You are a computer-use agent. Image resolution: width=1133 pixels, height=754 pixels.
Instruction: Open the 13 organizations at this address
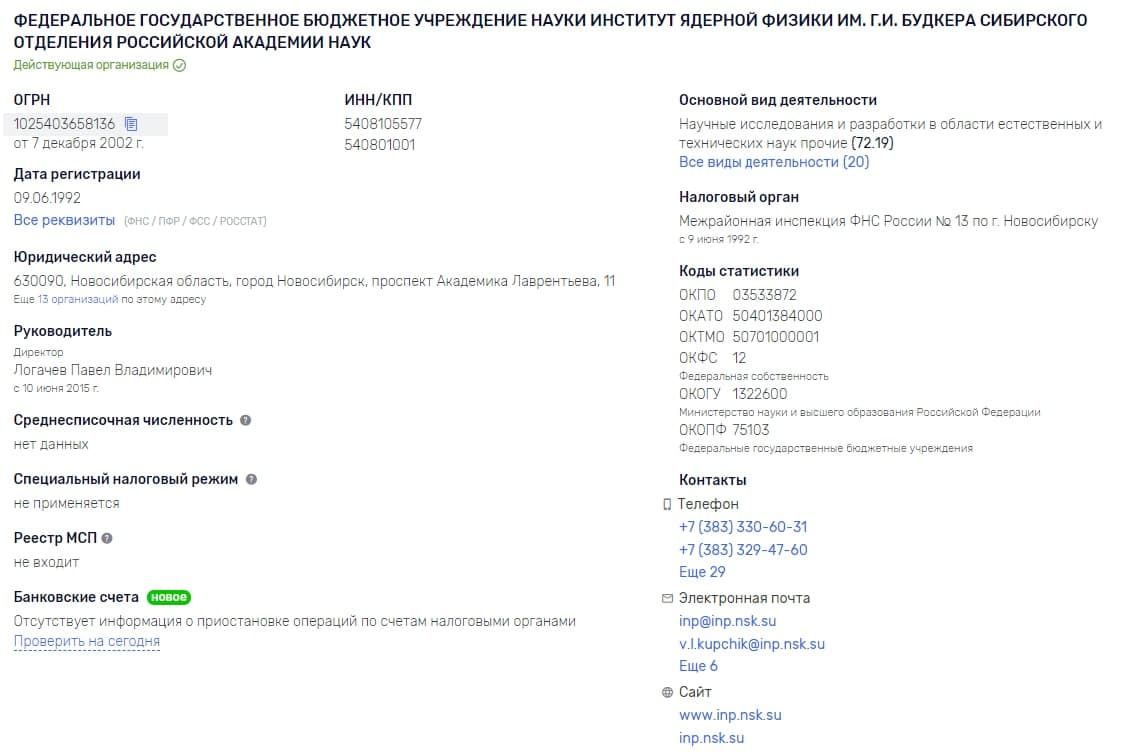click(77, 299)
